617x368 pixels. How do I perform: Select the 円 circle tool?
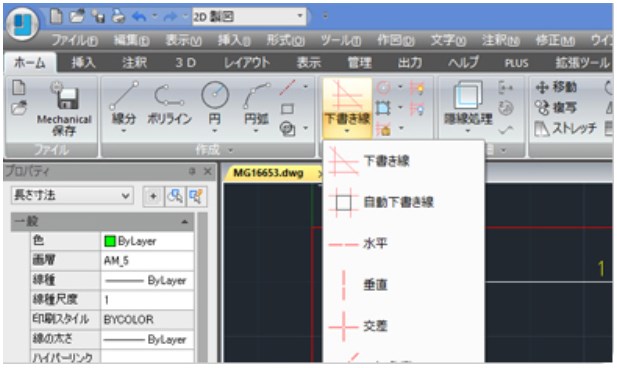point(215,107)
